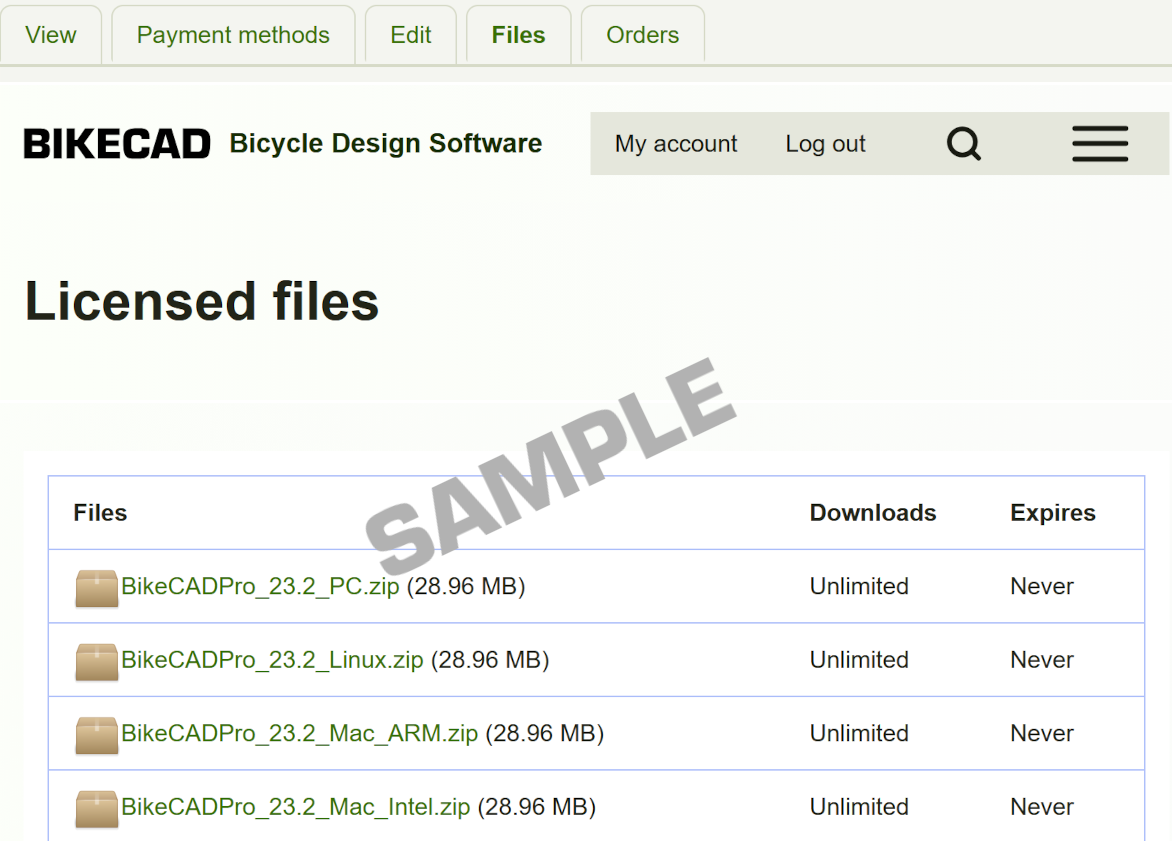Click Unlimited in the Mac_Intel.zip row
Image resolution: width=1172 pixels, height=841 pixels.
point(860,807)
